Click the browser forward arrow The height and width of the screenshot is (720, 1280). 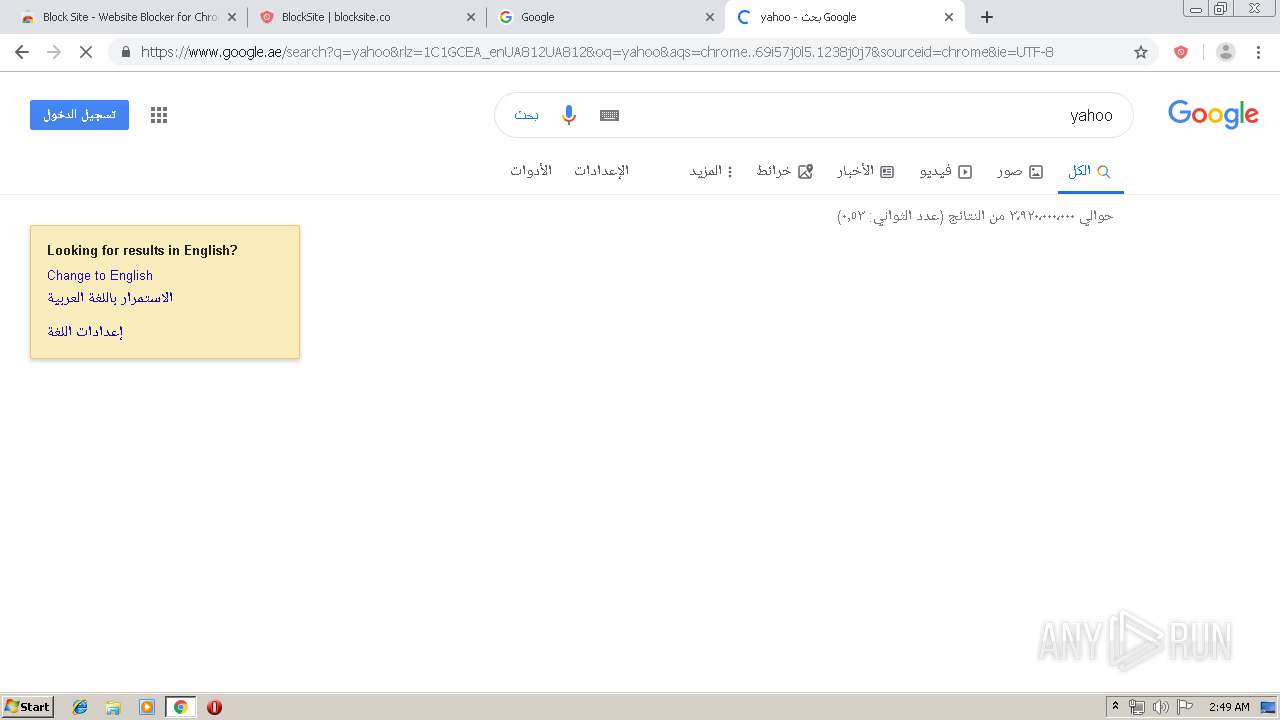tap(54, 52)
